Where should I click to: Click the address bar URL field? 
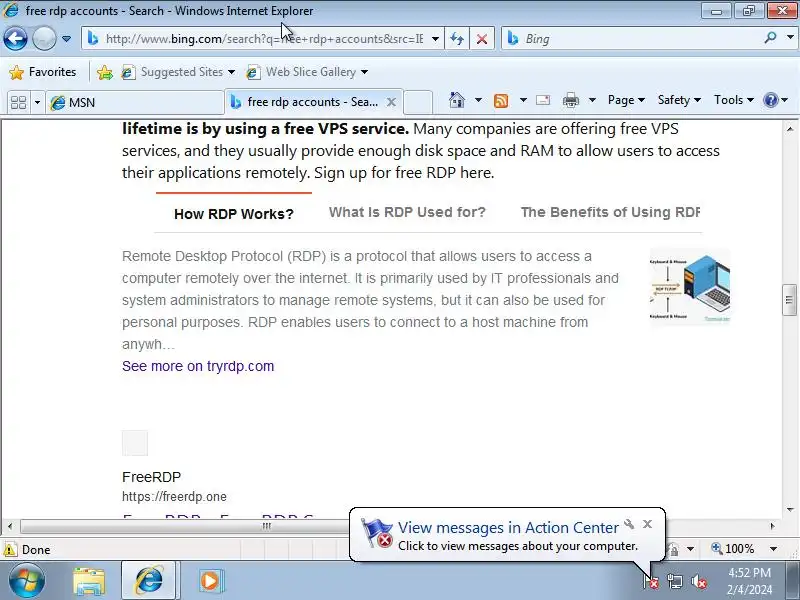coord(264,39)
